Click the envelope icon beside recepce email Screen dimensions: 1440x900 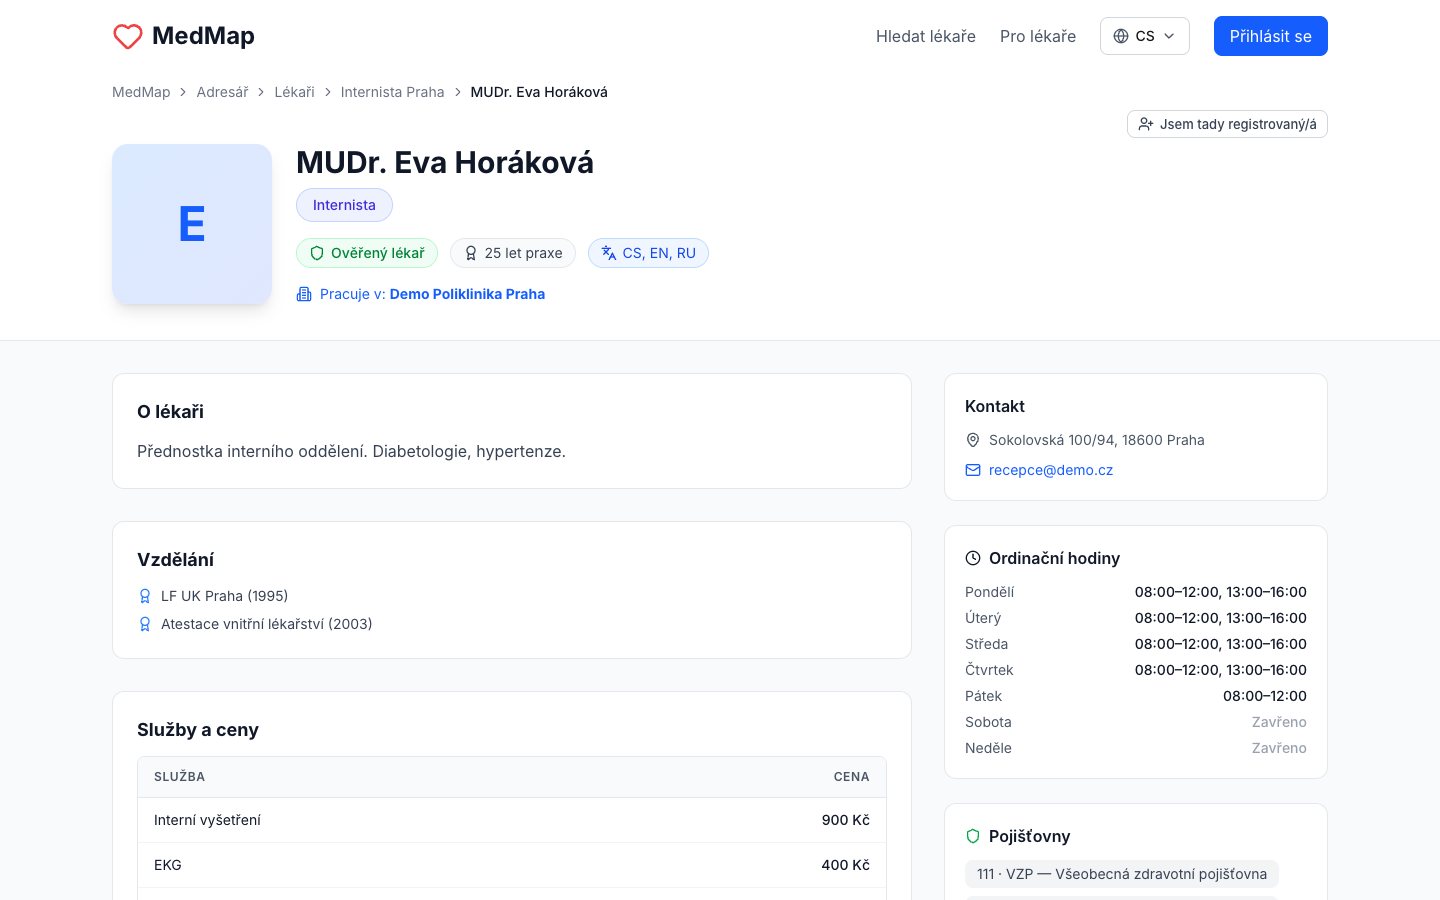(x=973, y=470)
